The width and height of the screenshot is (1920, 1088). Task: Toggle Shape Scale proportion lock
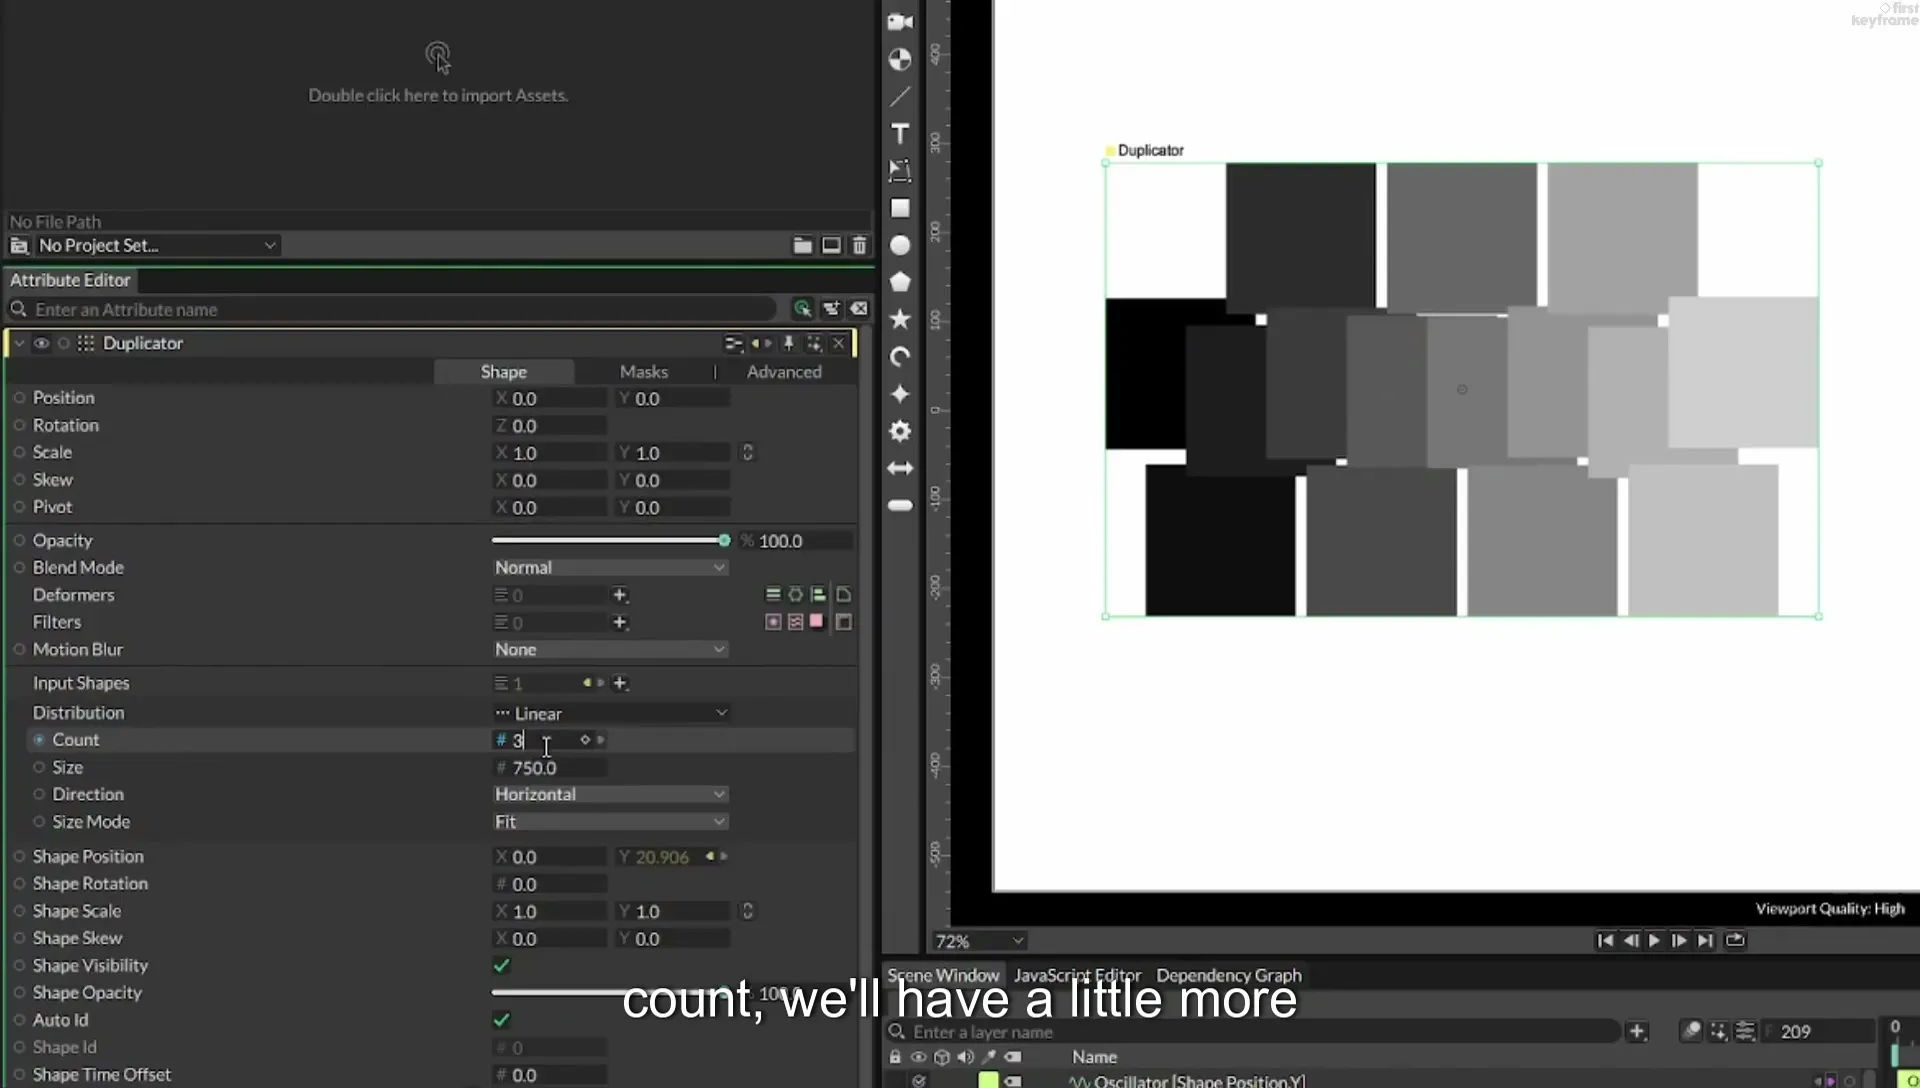tap(747, 911)
